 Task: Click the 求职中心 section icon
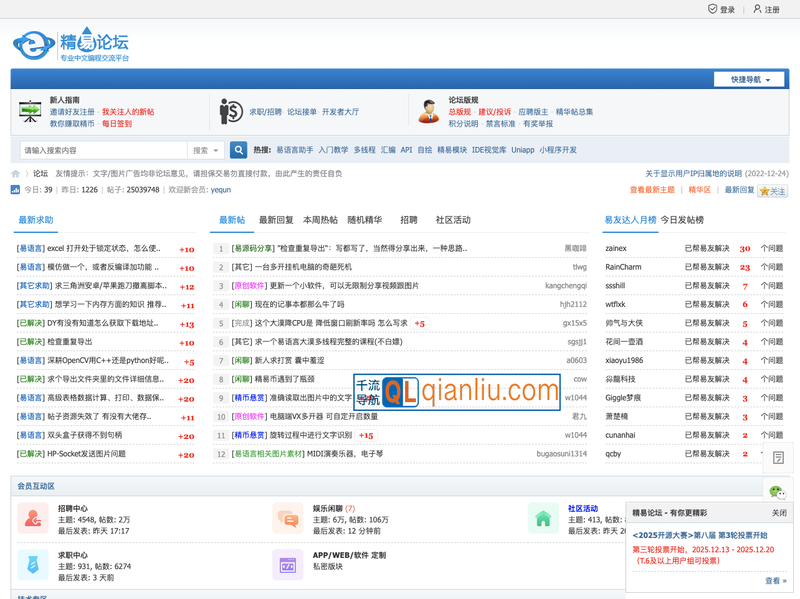click(x=33, y=565)
